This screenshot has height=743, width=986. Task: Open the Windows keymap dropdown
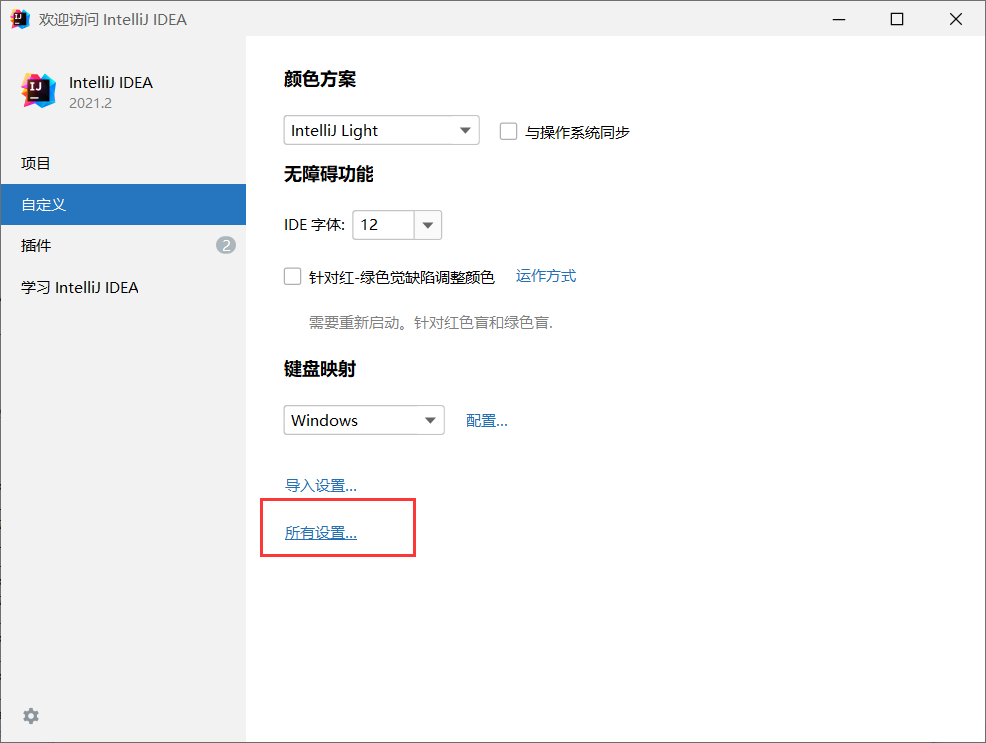point(363,420)
